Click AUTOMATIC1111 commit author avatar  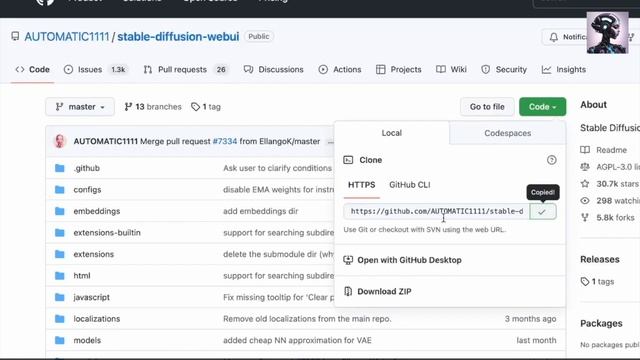tap(60, 141)
